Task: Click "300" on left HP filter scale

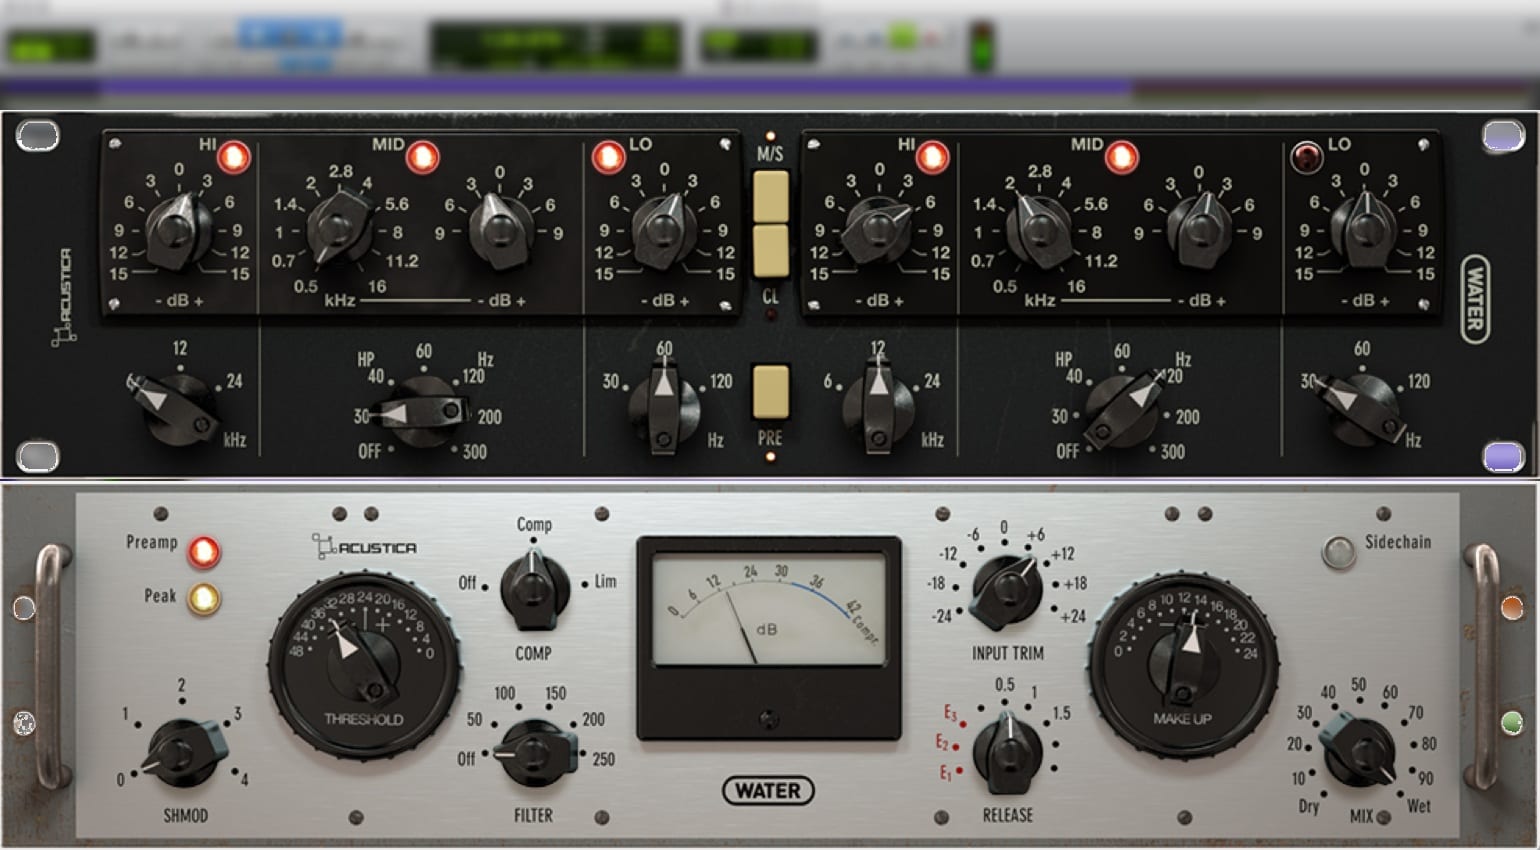Action: click(x=474, y=452)
